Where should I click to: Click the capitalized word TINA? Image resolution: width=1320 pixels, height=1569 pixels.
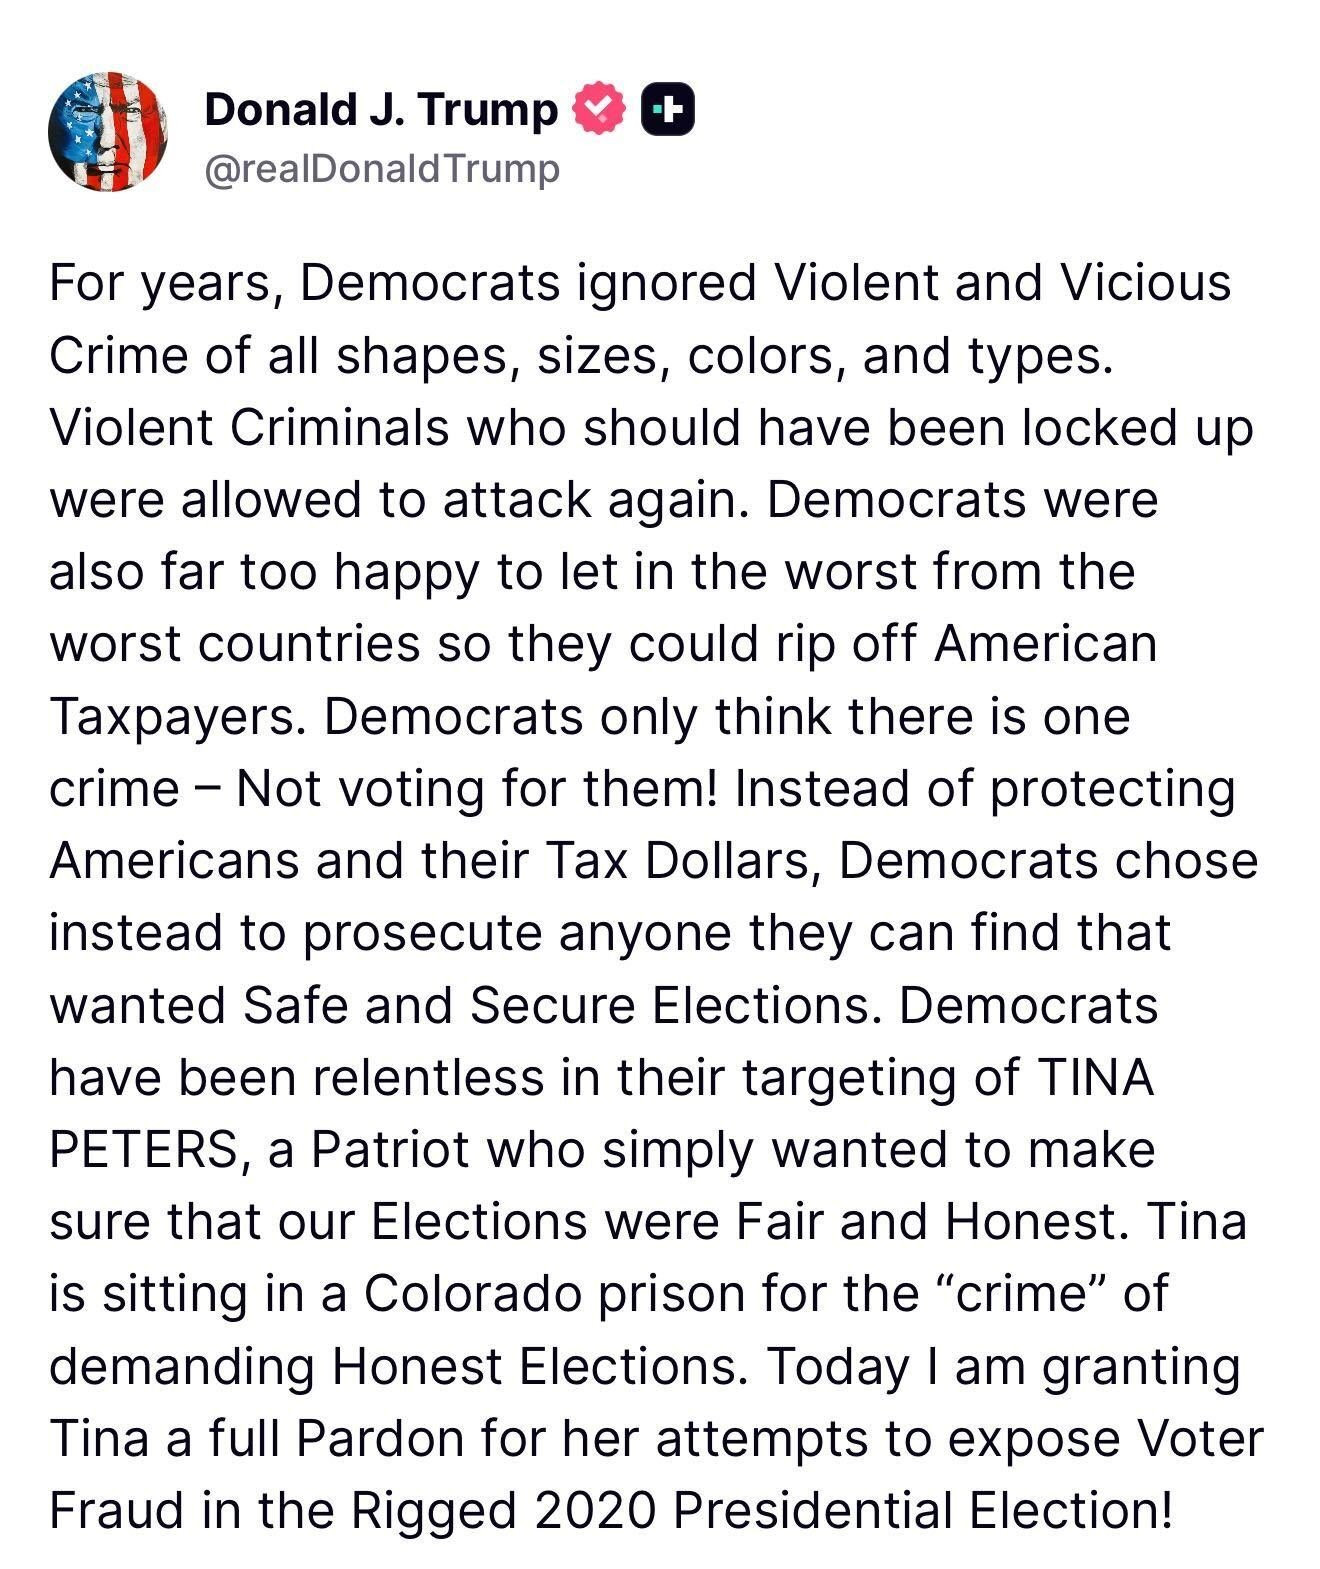[x=1097, y=1077]
